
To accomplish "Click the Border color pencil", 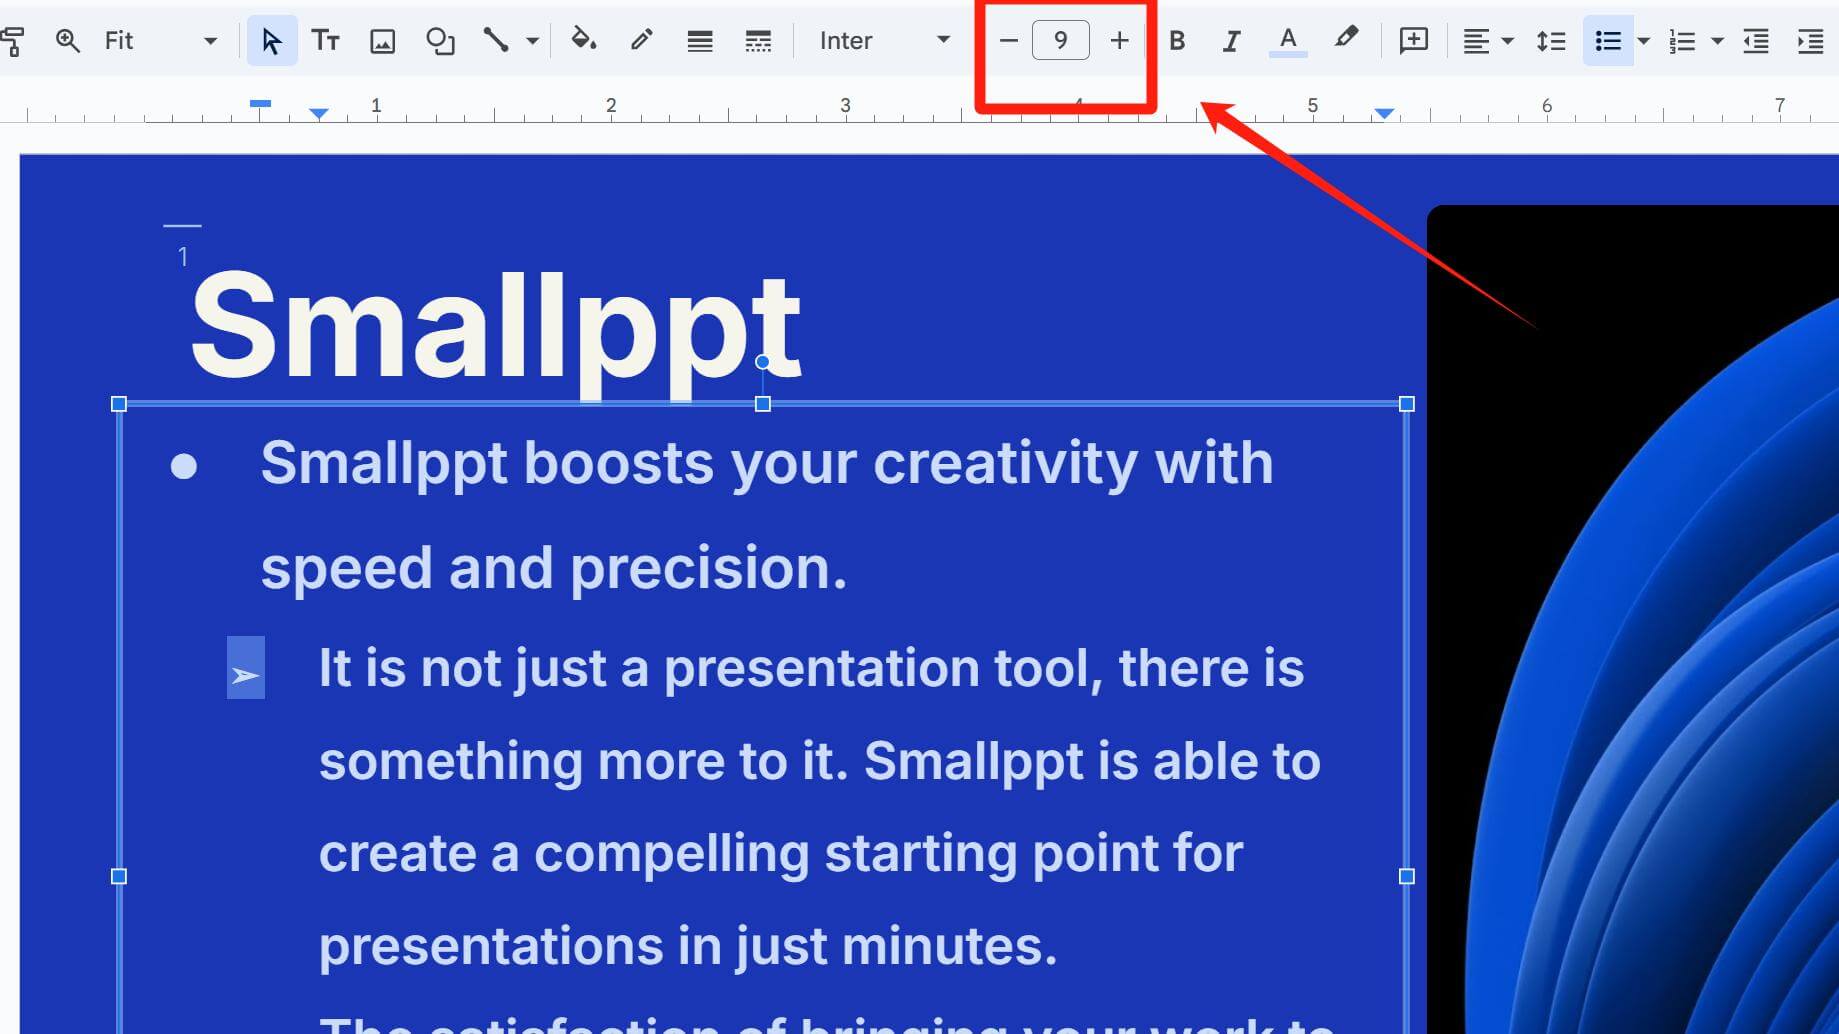I will tap(641, 41).
